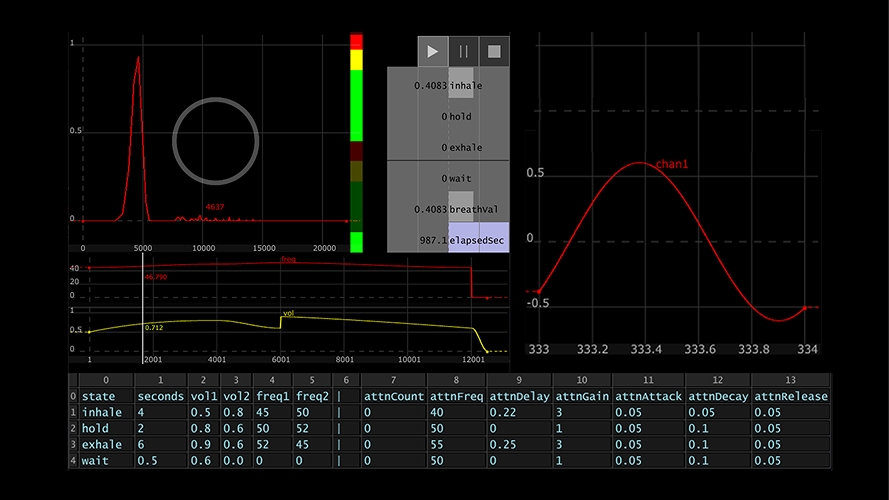Click the attnRelease column header

tap(790, 396)
